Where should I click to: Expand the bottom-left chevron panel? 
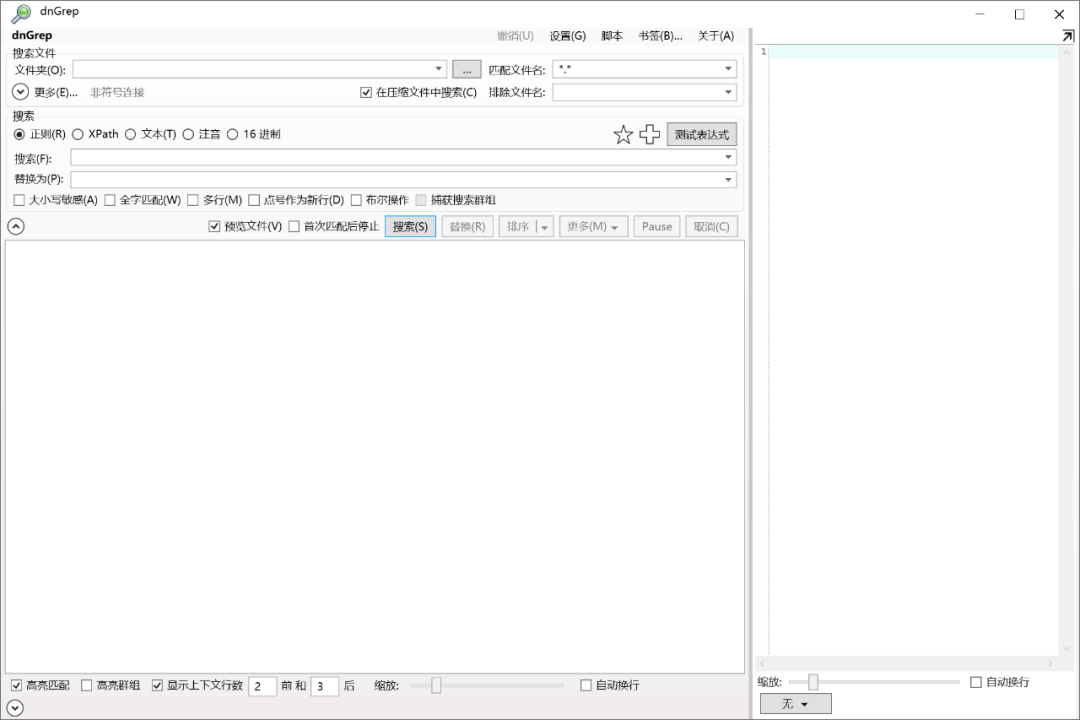pyautogui.click(x=16, y=707)
